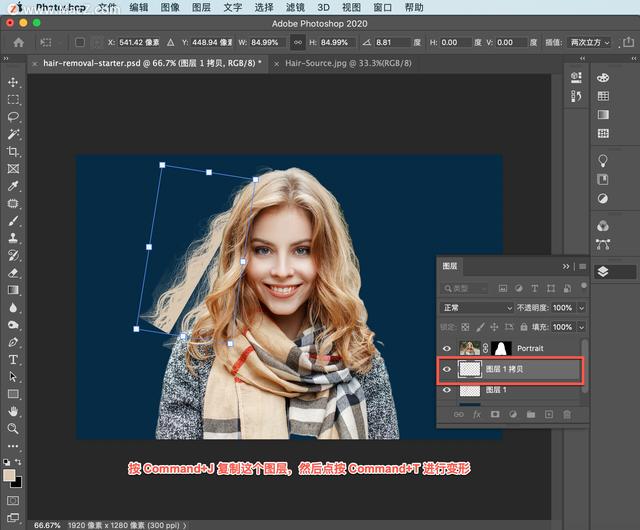Click the foreground color swatch
The image size is (640, 530).
10,475
